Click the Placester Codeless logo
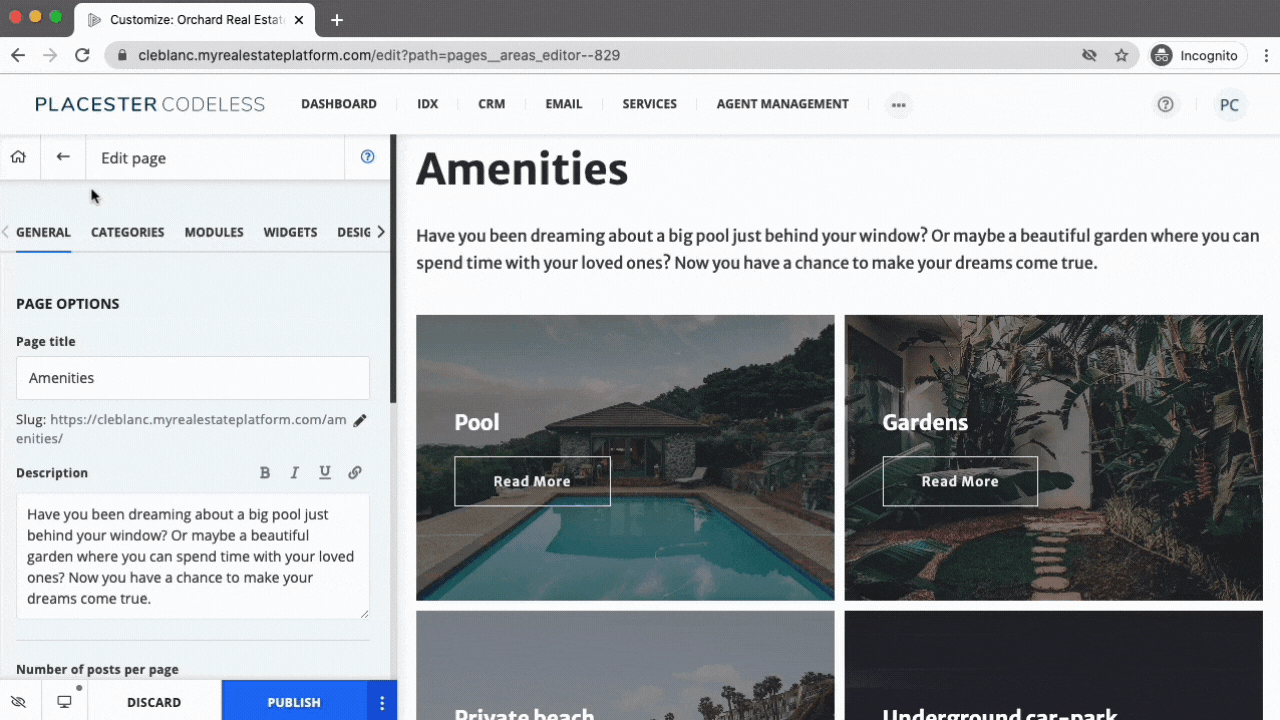The width and height of the screenshot is (1280, 720). point(150,104)
